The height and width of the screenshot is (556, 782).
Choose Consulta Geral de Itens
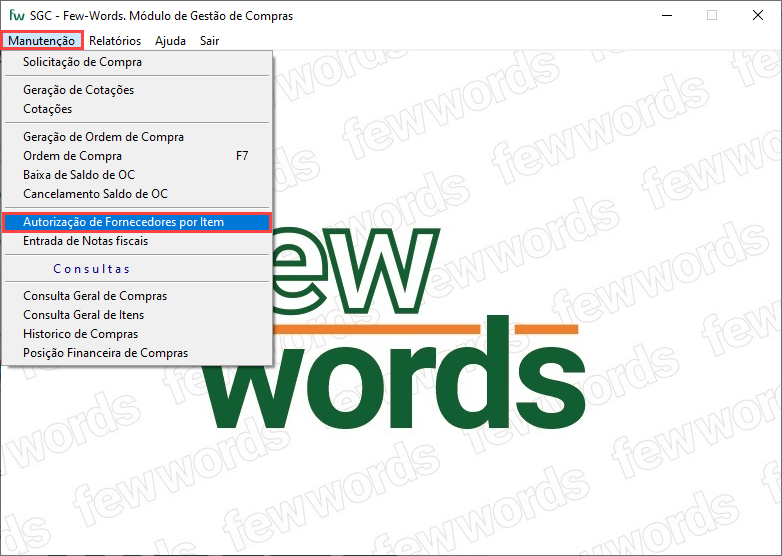tap(137, 315)
